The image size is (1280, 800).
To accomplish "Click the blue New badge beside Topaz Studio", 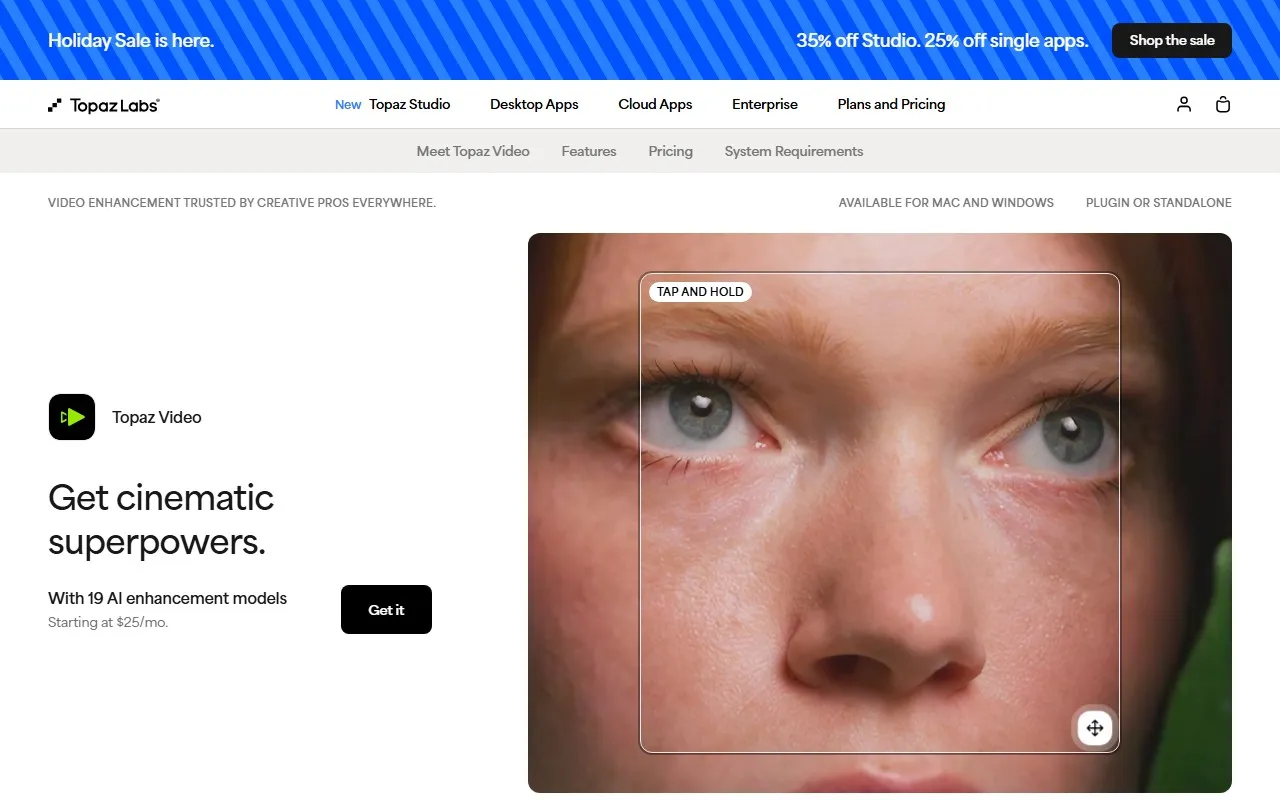I will click(x=348, y=104).
